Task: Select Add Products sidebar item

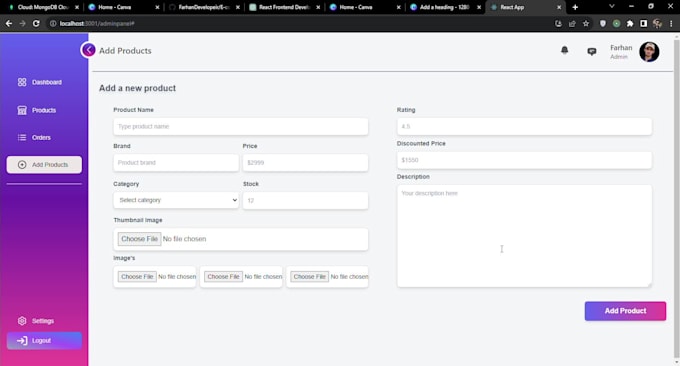Action: click(x=44, y=165)
